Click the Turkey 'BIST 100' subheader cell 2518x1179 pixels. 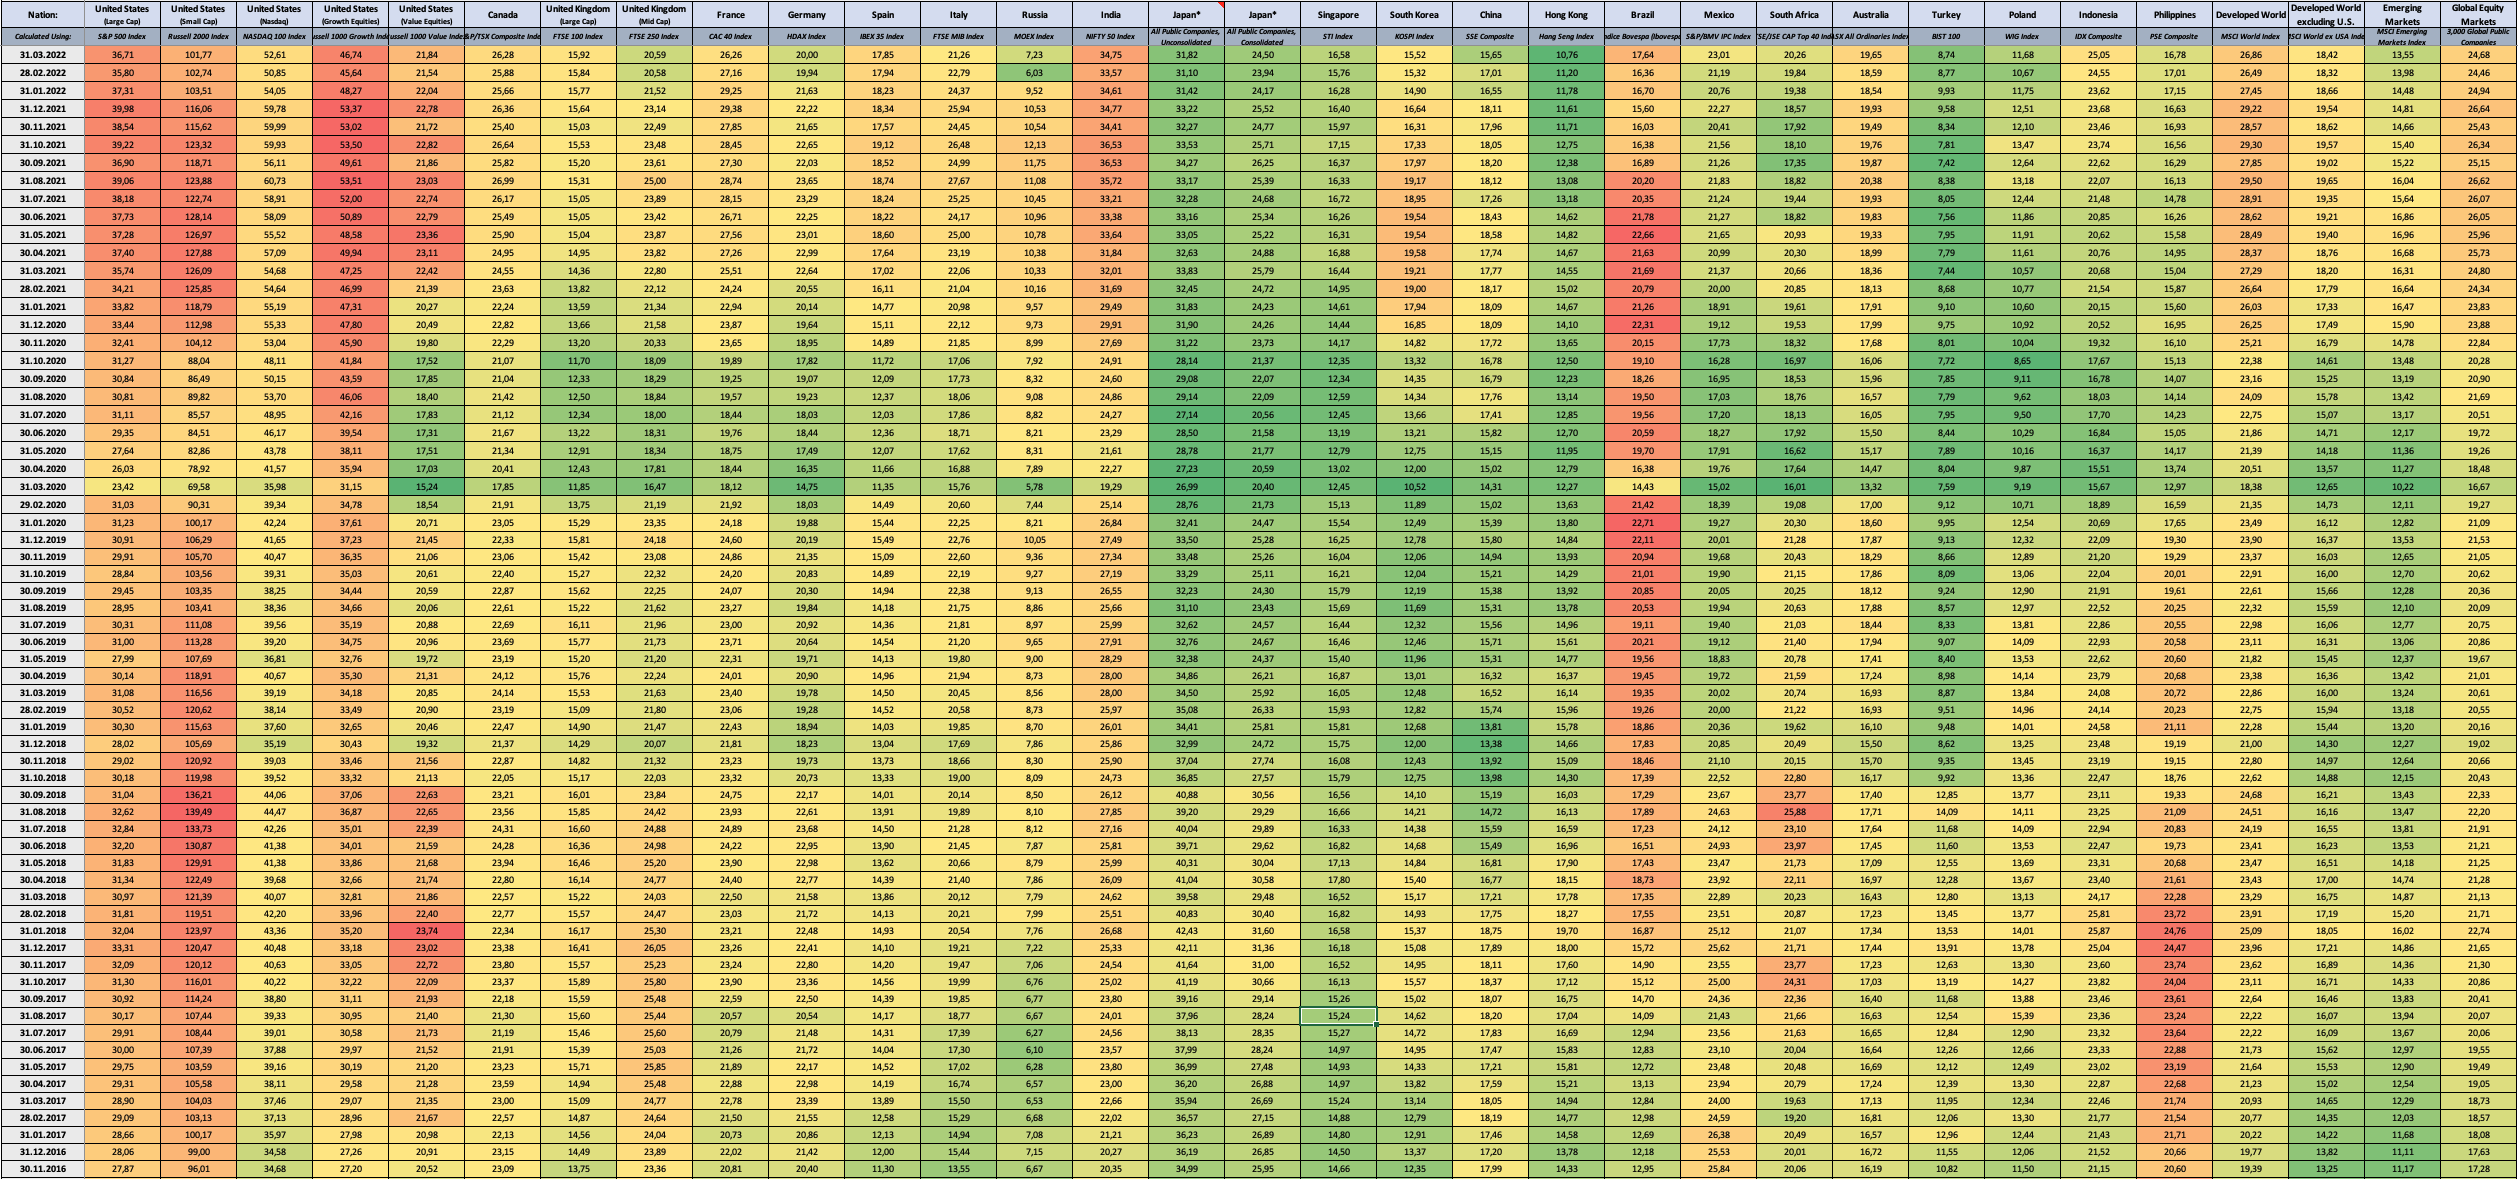(1945, 36)
